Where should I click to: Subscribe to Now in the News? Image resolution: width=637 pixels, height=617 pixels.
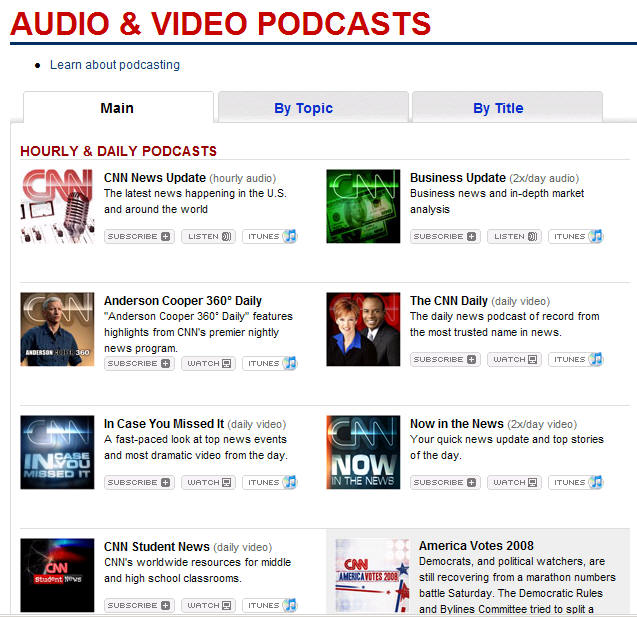coord(445,482)
